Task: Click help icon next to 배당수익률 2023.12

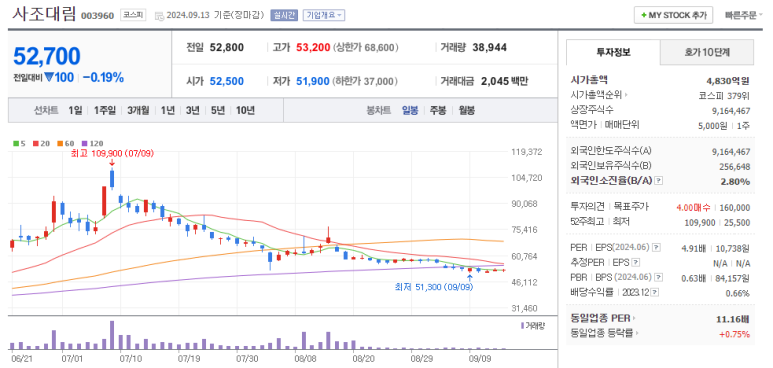Action: [655, 293]
